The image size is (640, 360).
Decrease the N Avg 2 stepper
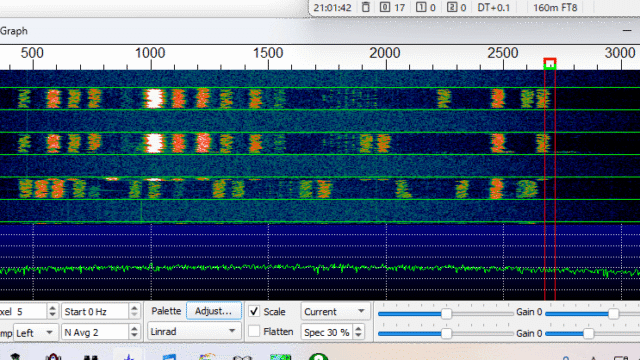point(134,336)
